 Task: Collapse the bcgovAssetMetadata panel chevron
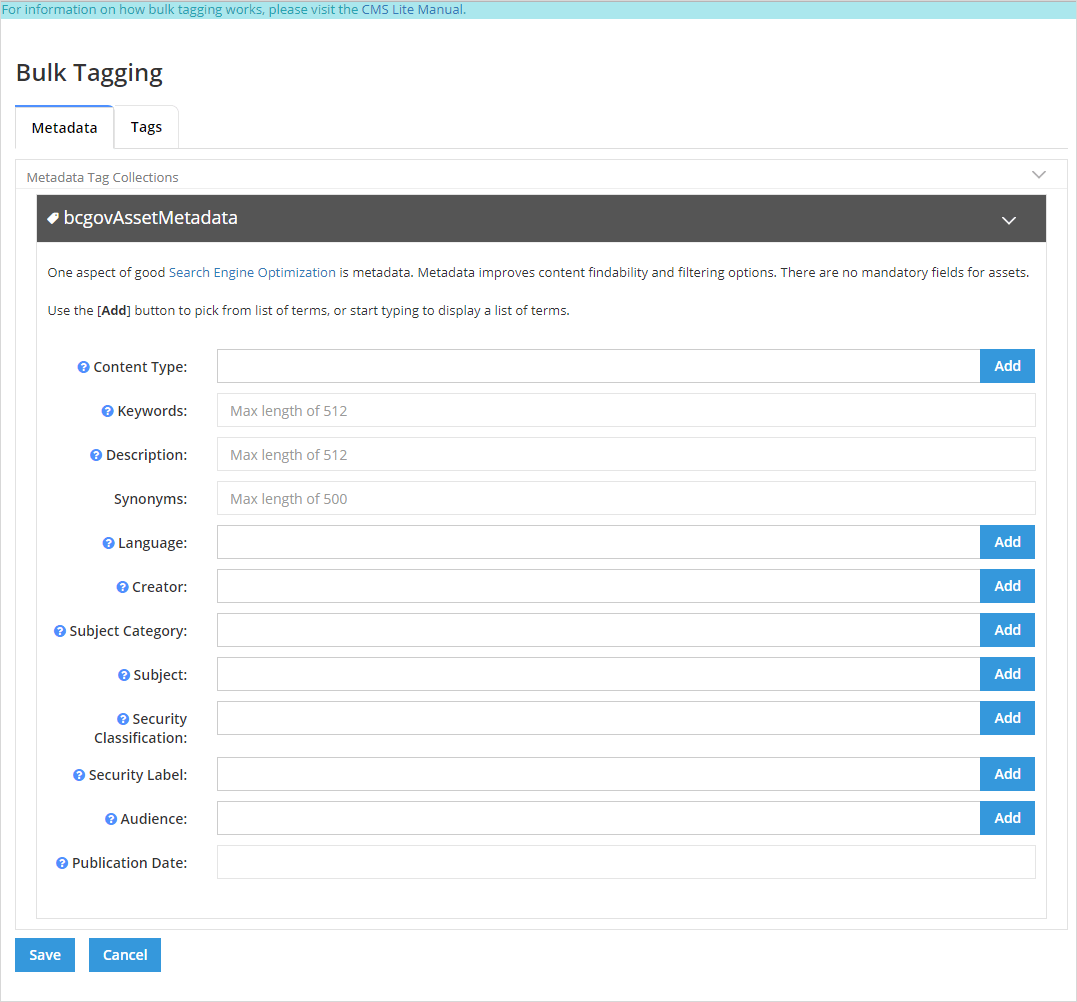[1009, 220]
